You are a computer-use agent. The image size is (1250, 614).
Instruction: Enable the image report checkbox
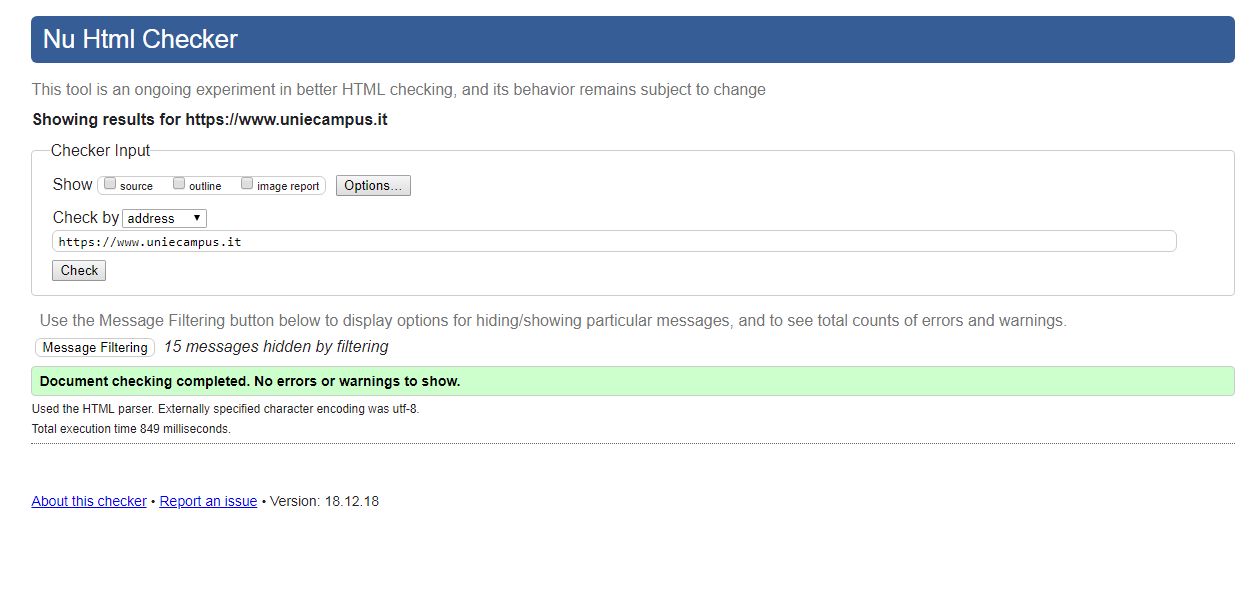pyautogui.click(x=247, y=184)
